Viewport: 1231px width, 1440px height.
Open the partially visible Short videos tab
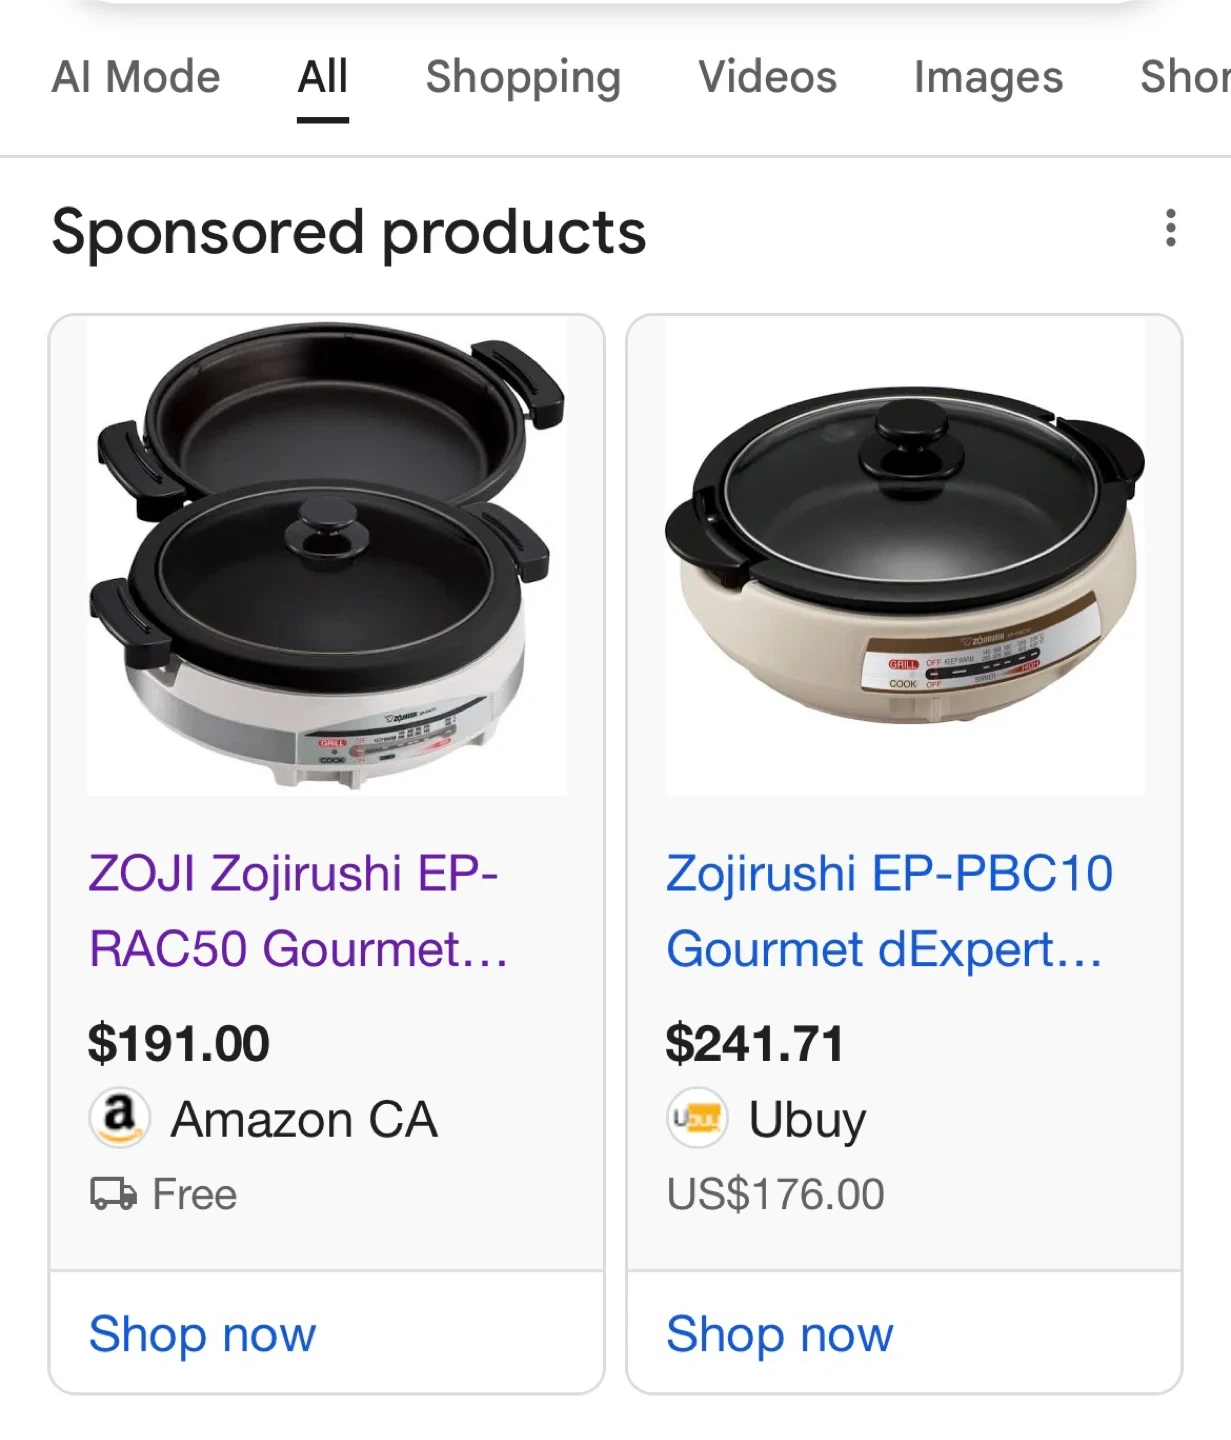pos(1187,77)
